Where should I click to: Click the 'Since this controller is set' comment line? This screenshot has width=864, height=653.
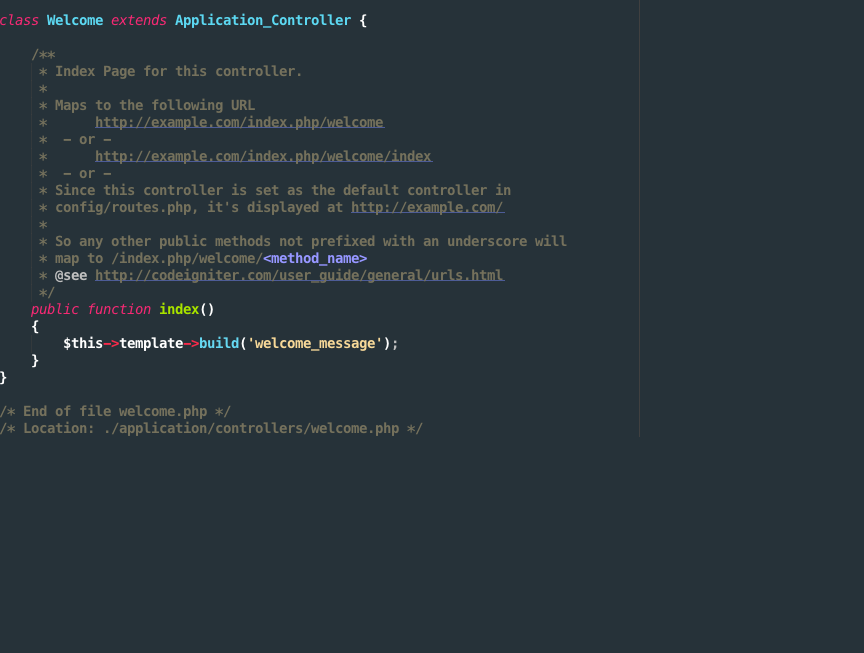pyautogui.click(x=283, y=190)
